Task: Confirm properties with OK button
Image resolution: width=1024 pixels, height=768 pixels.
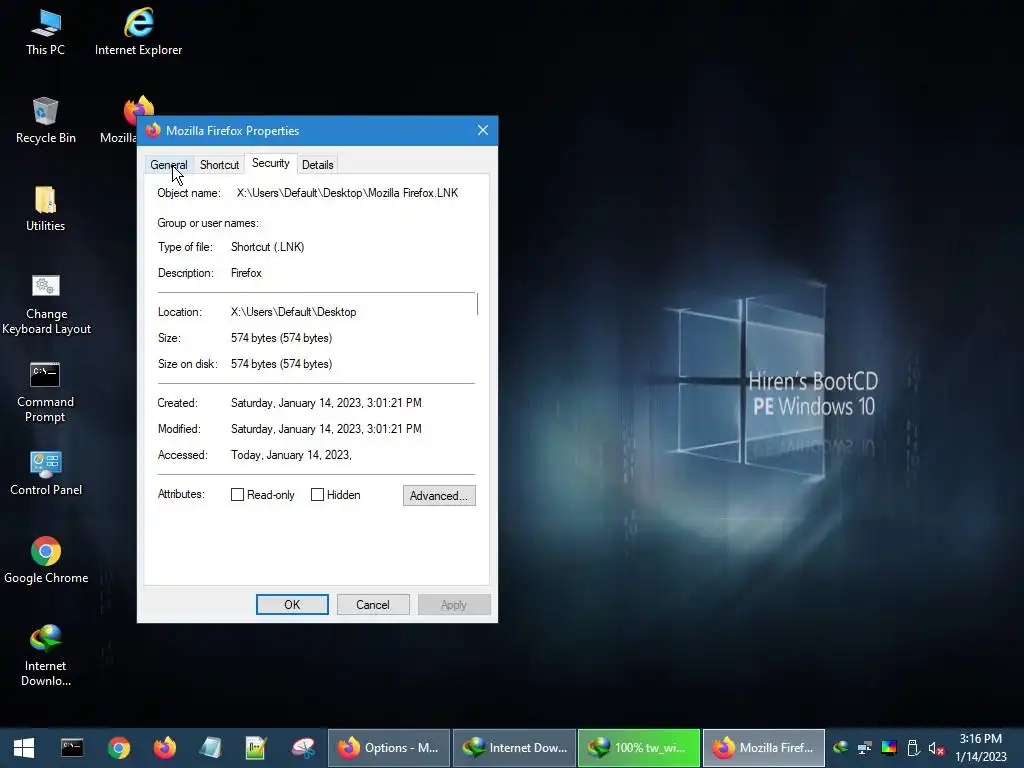Action: pos(292,605)
